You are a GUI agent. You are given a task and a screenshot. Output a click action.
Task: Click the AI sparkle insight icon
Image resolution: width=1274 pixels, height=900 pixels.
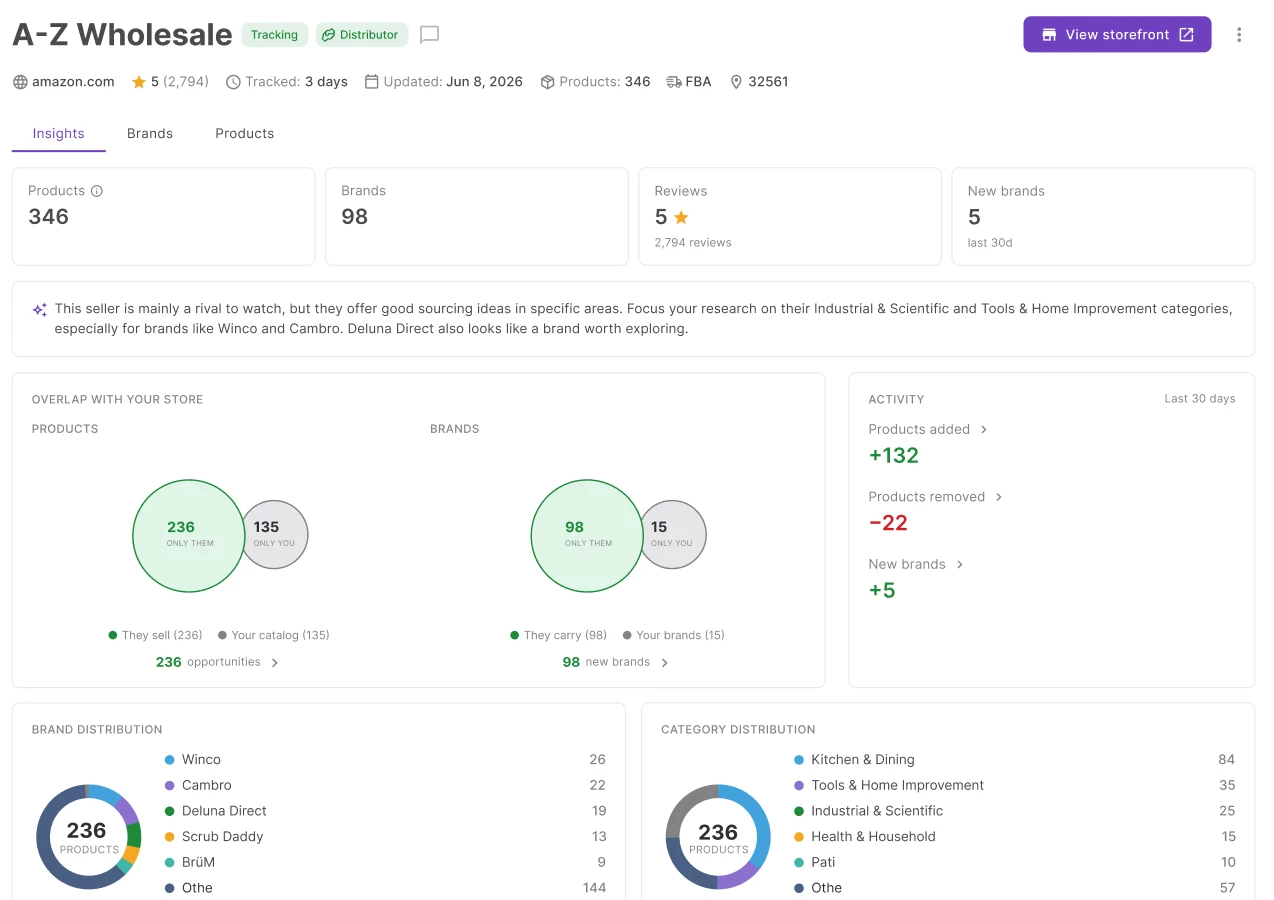[40, 310]
